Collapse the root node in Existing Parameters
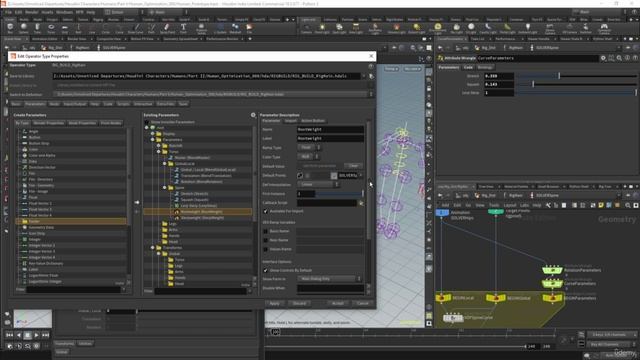 pyautogui.click(x=147, y=128)
